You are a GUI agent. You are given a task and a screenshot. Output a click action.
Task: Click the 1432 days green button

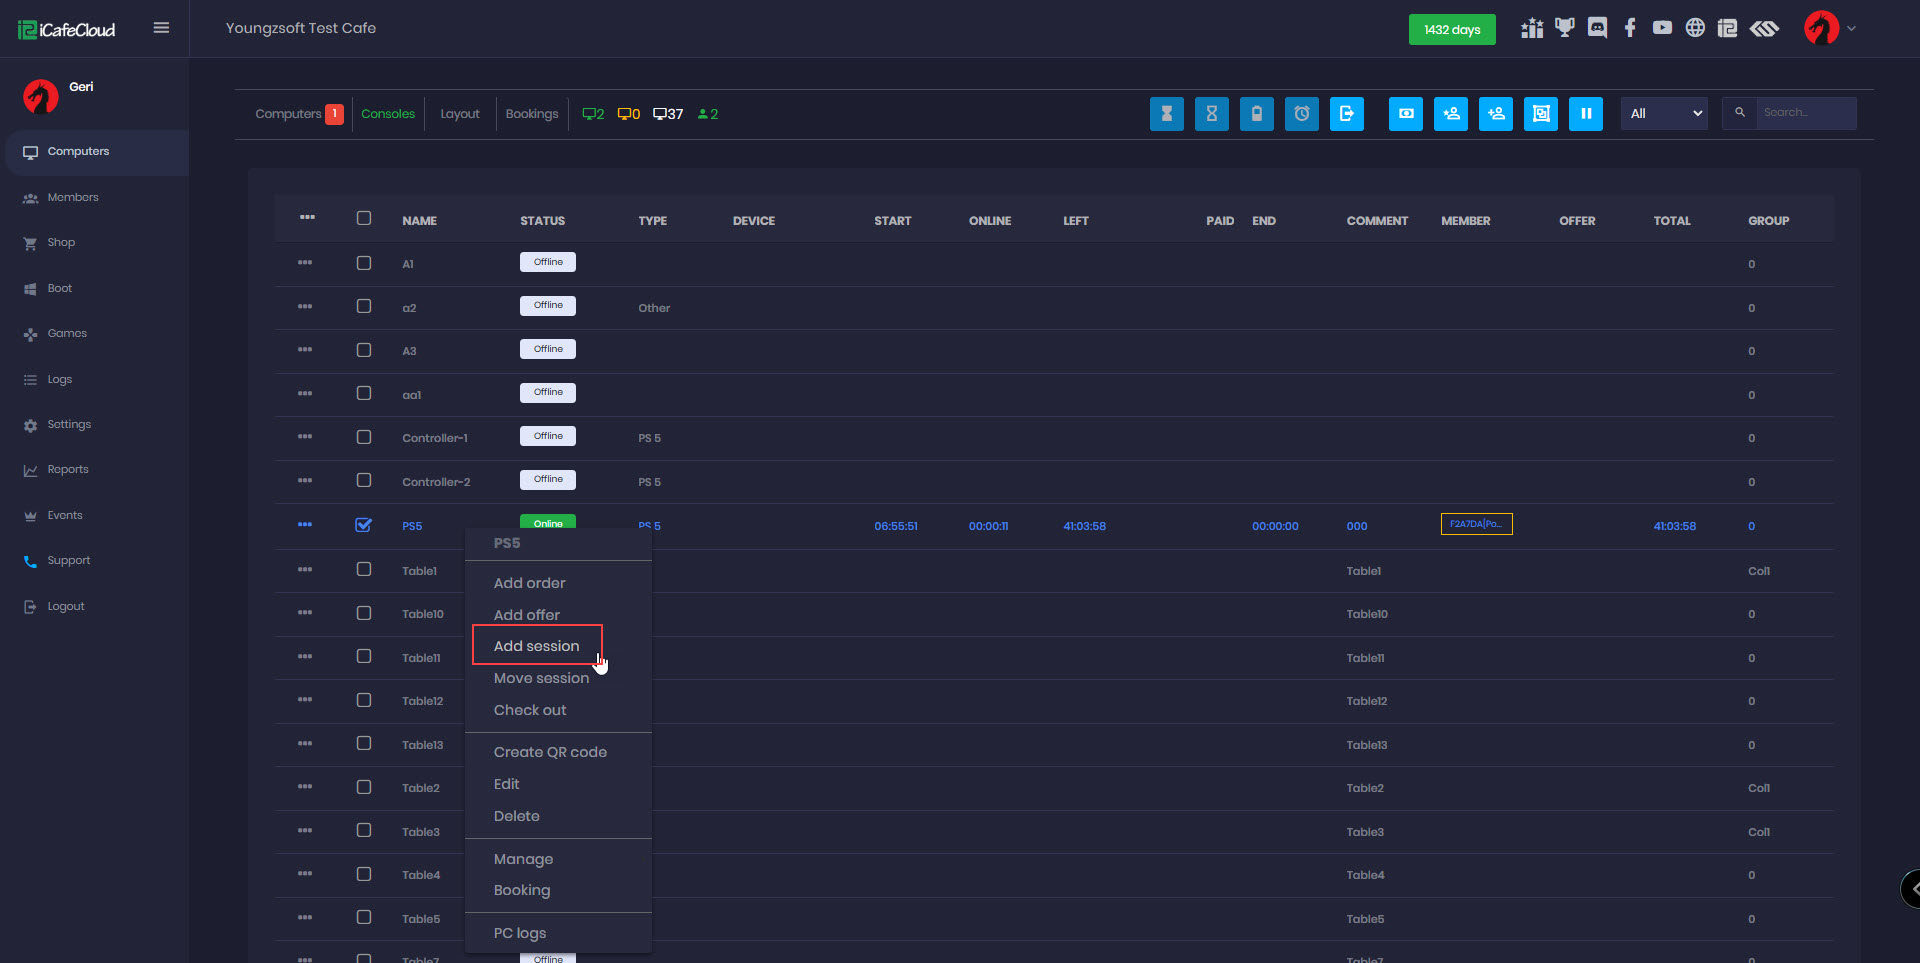[1451, 30]
